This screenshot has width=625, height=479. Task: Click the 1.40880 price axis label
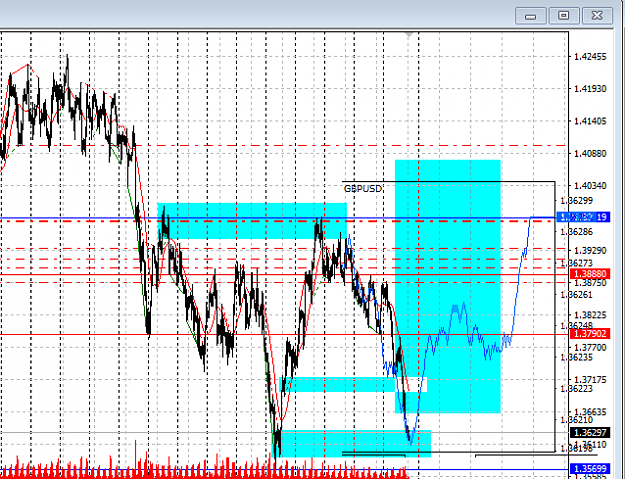point(590,153)
